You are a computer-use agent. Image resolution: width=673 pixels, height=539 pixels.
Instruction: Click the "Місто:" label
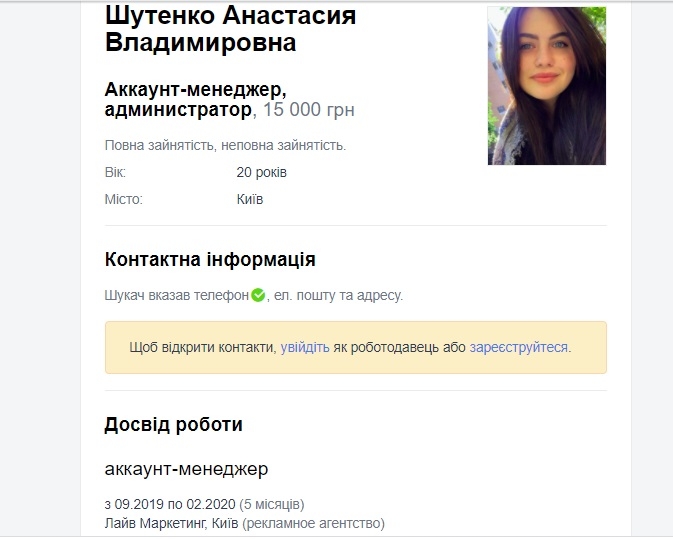(124, 199)
